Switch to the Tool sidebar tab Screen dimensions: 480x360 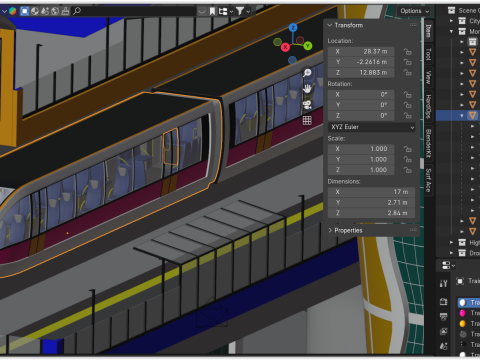coord(429,54)
